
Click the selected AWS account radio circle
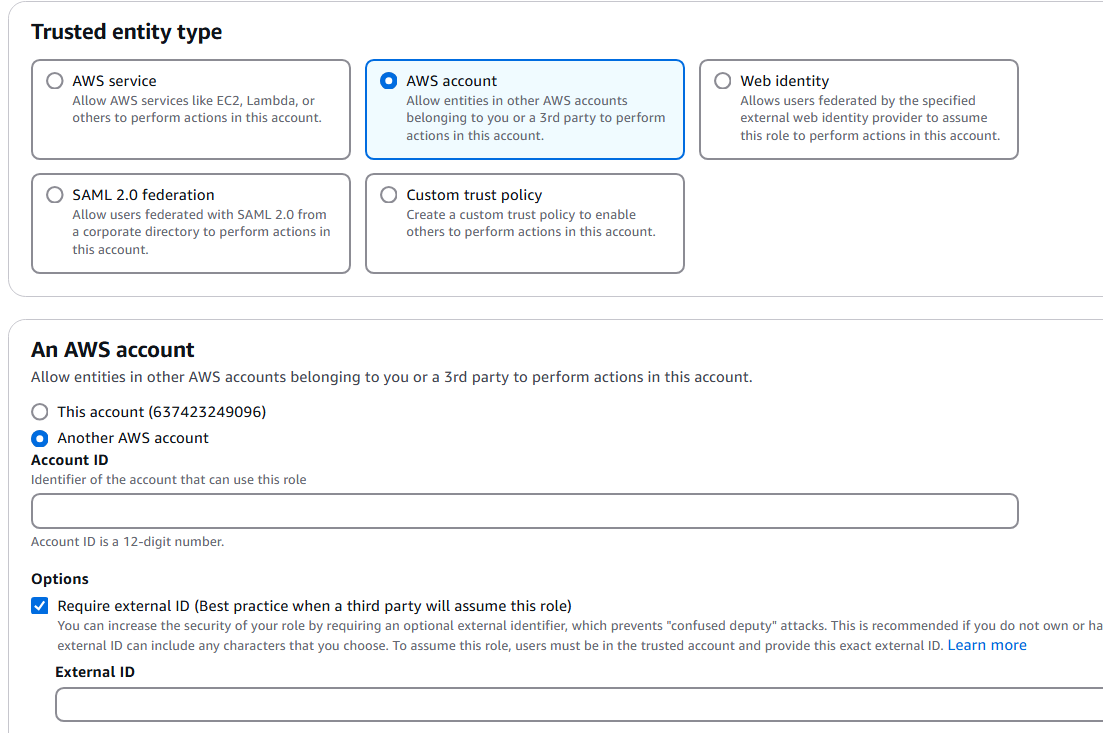coord(389,81)
